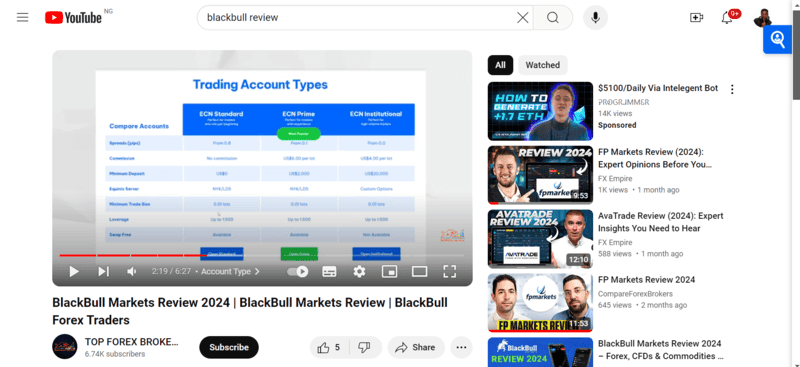
Task: Like the video
Action: coord(330,348)
